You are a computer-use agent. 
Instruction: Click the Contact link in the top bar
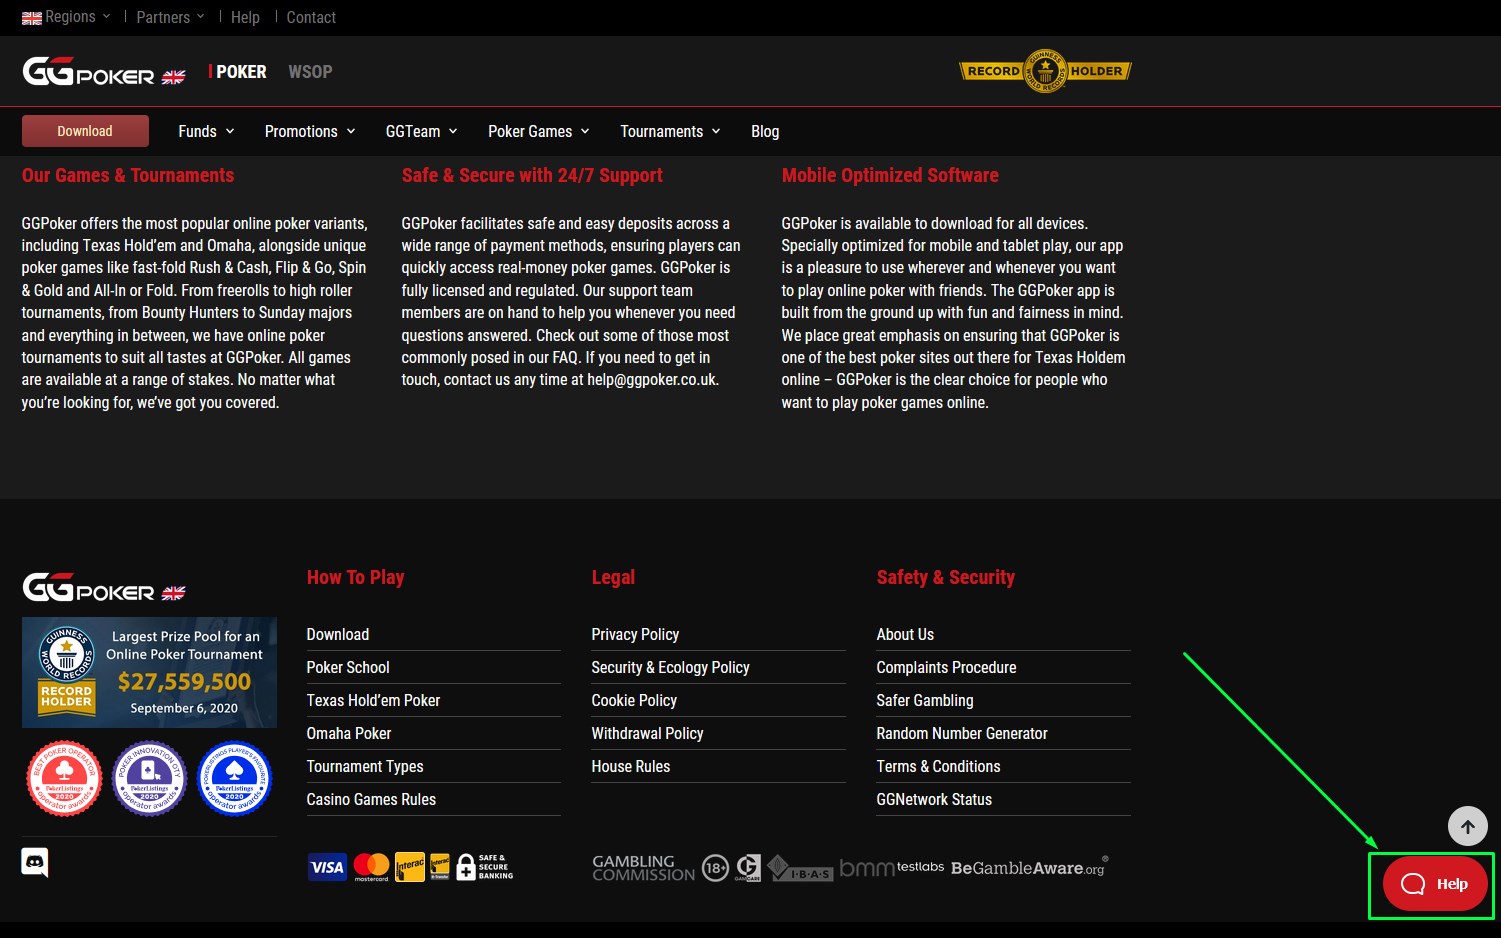tap(311, 17)
